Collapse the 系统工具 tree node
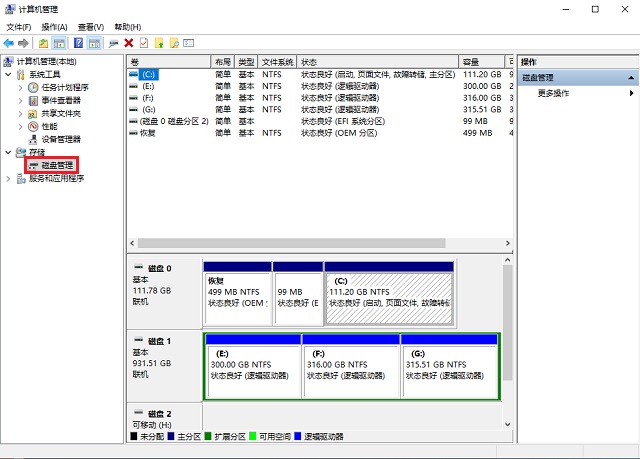 tap(9, 74)
